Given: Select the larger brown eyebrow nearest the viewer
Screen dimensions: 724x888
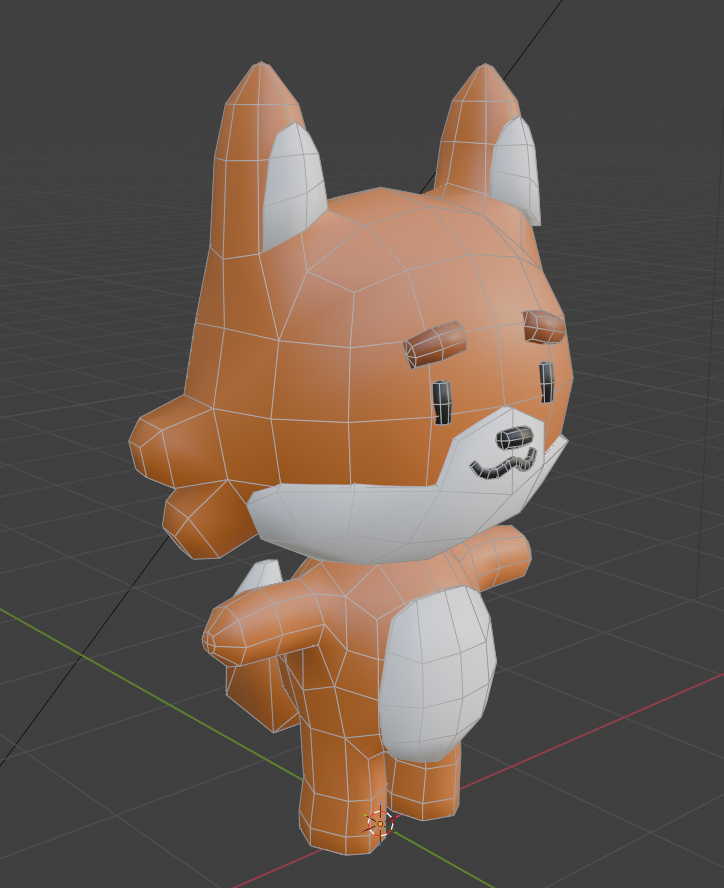Looking at the screenshot, I should [435, 343].
